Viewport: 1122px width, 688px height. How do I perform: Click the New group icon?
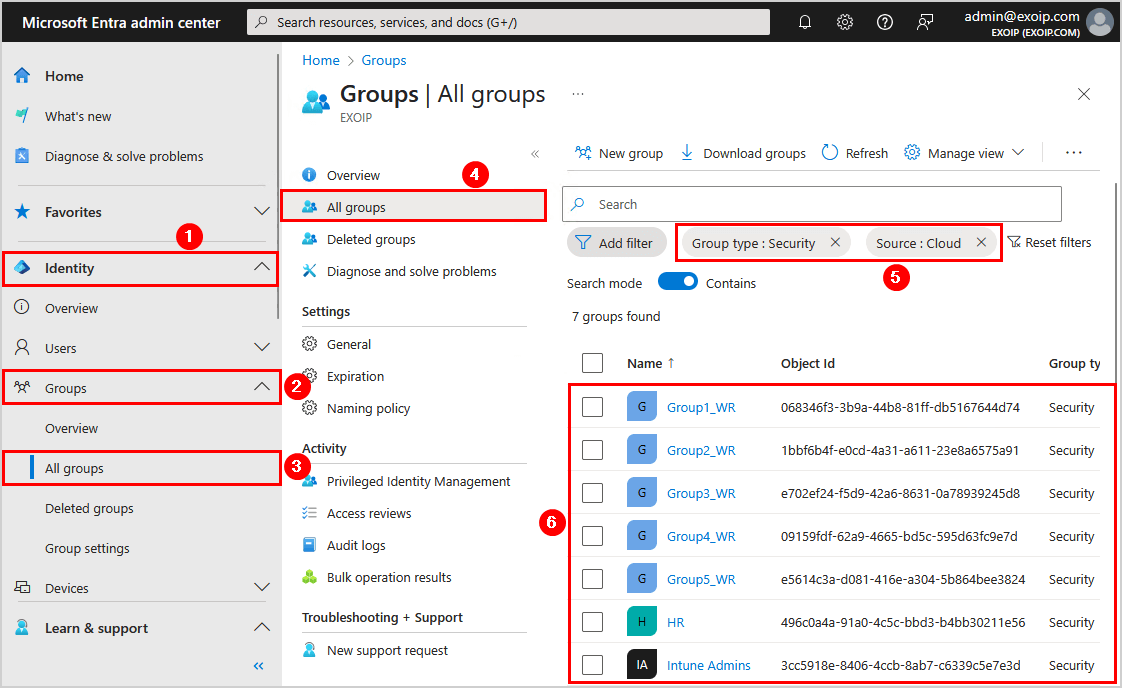point(583,153)
